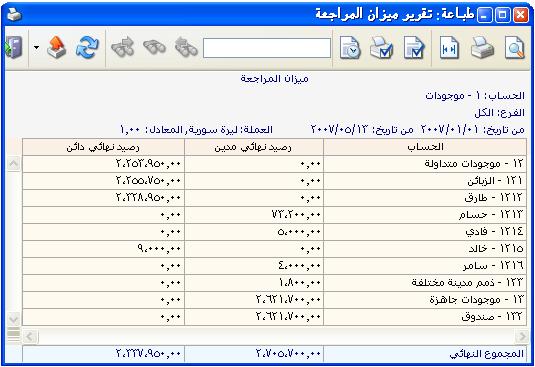Click the search text input field
The width and height of the screenshot is (535, 367).
point(267,48)
